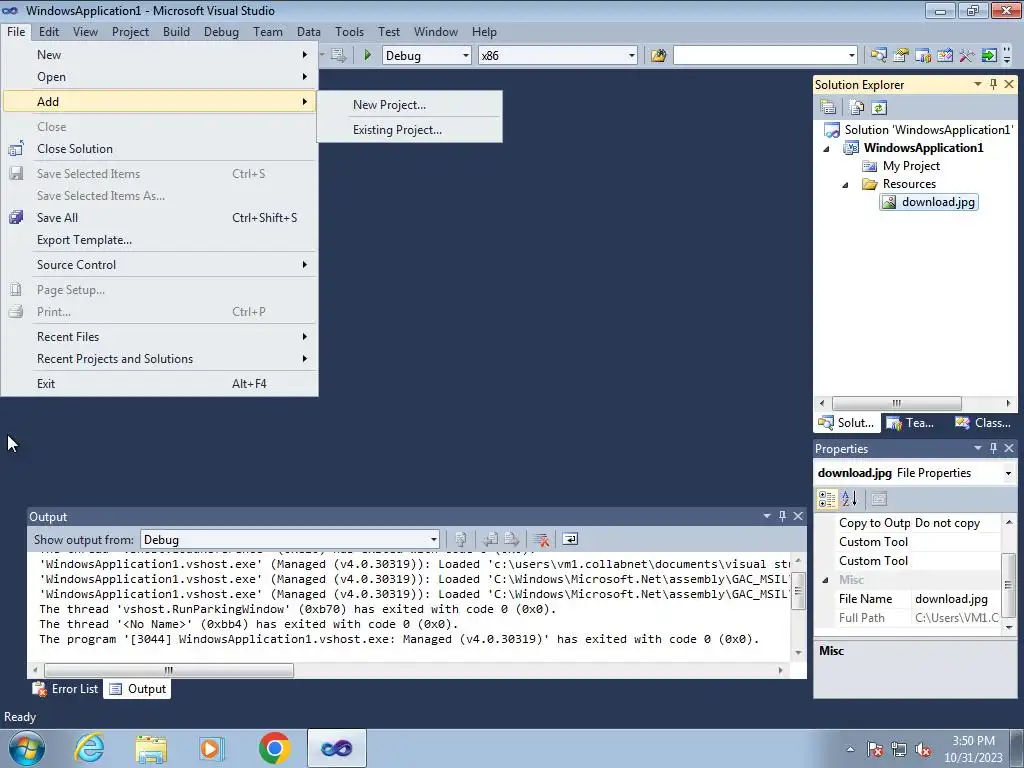Pin the Solution Explorer panel
1024x768 pixels.
[993, 84]
